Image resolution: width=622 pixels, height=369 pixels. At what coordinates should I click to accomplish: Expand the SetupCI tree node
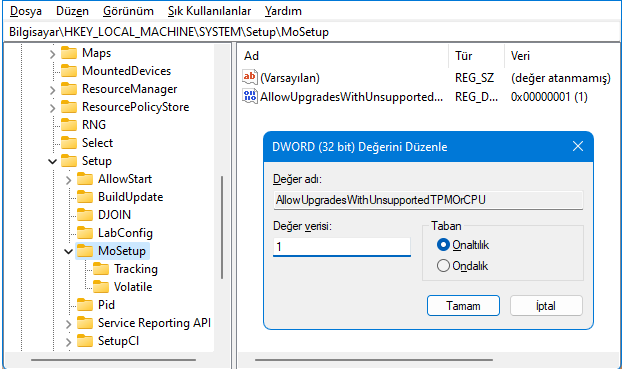click(68, 342)
